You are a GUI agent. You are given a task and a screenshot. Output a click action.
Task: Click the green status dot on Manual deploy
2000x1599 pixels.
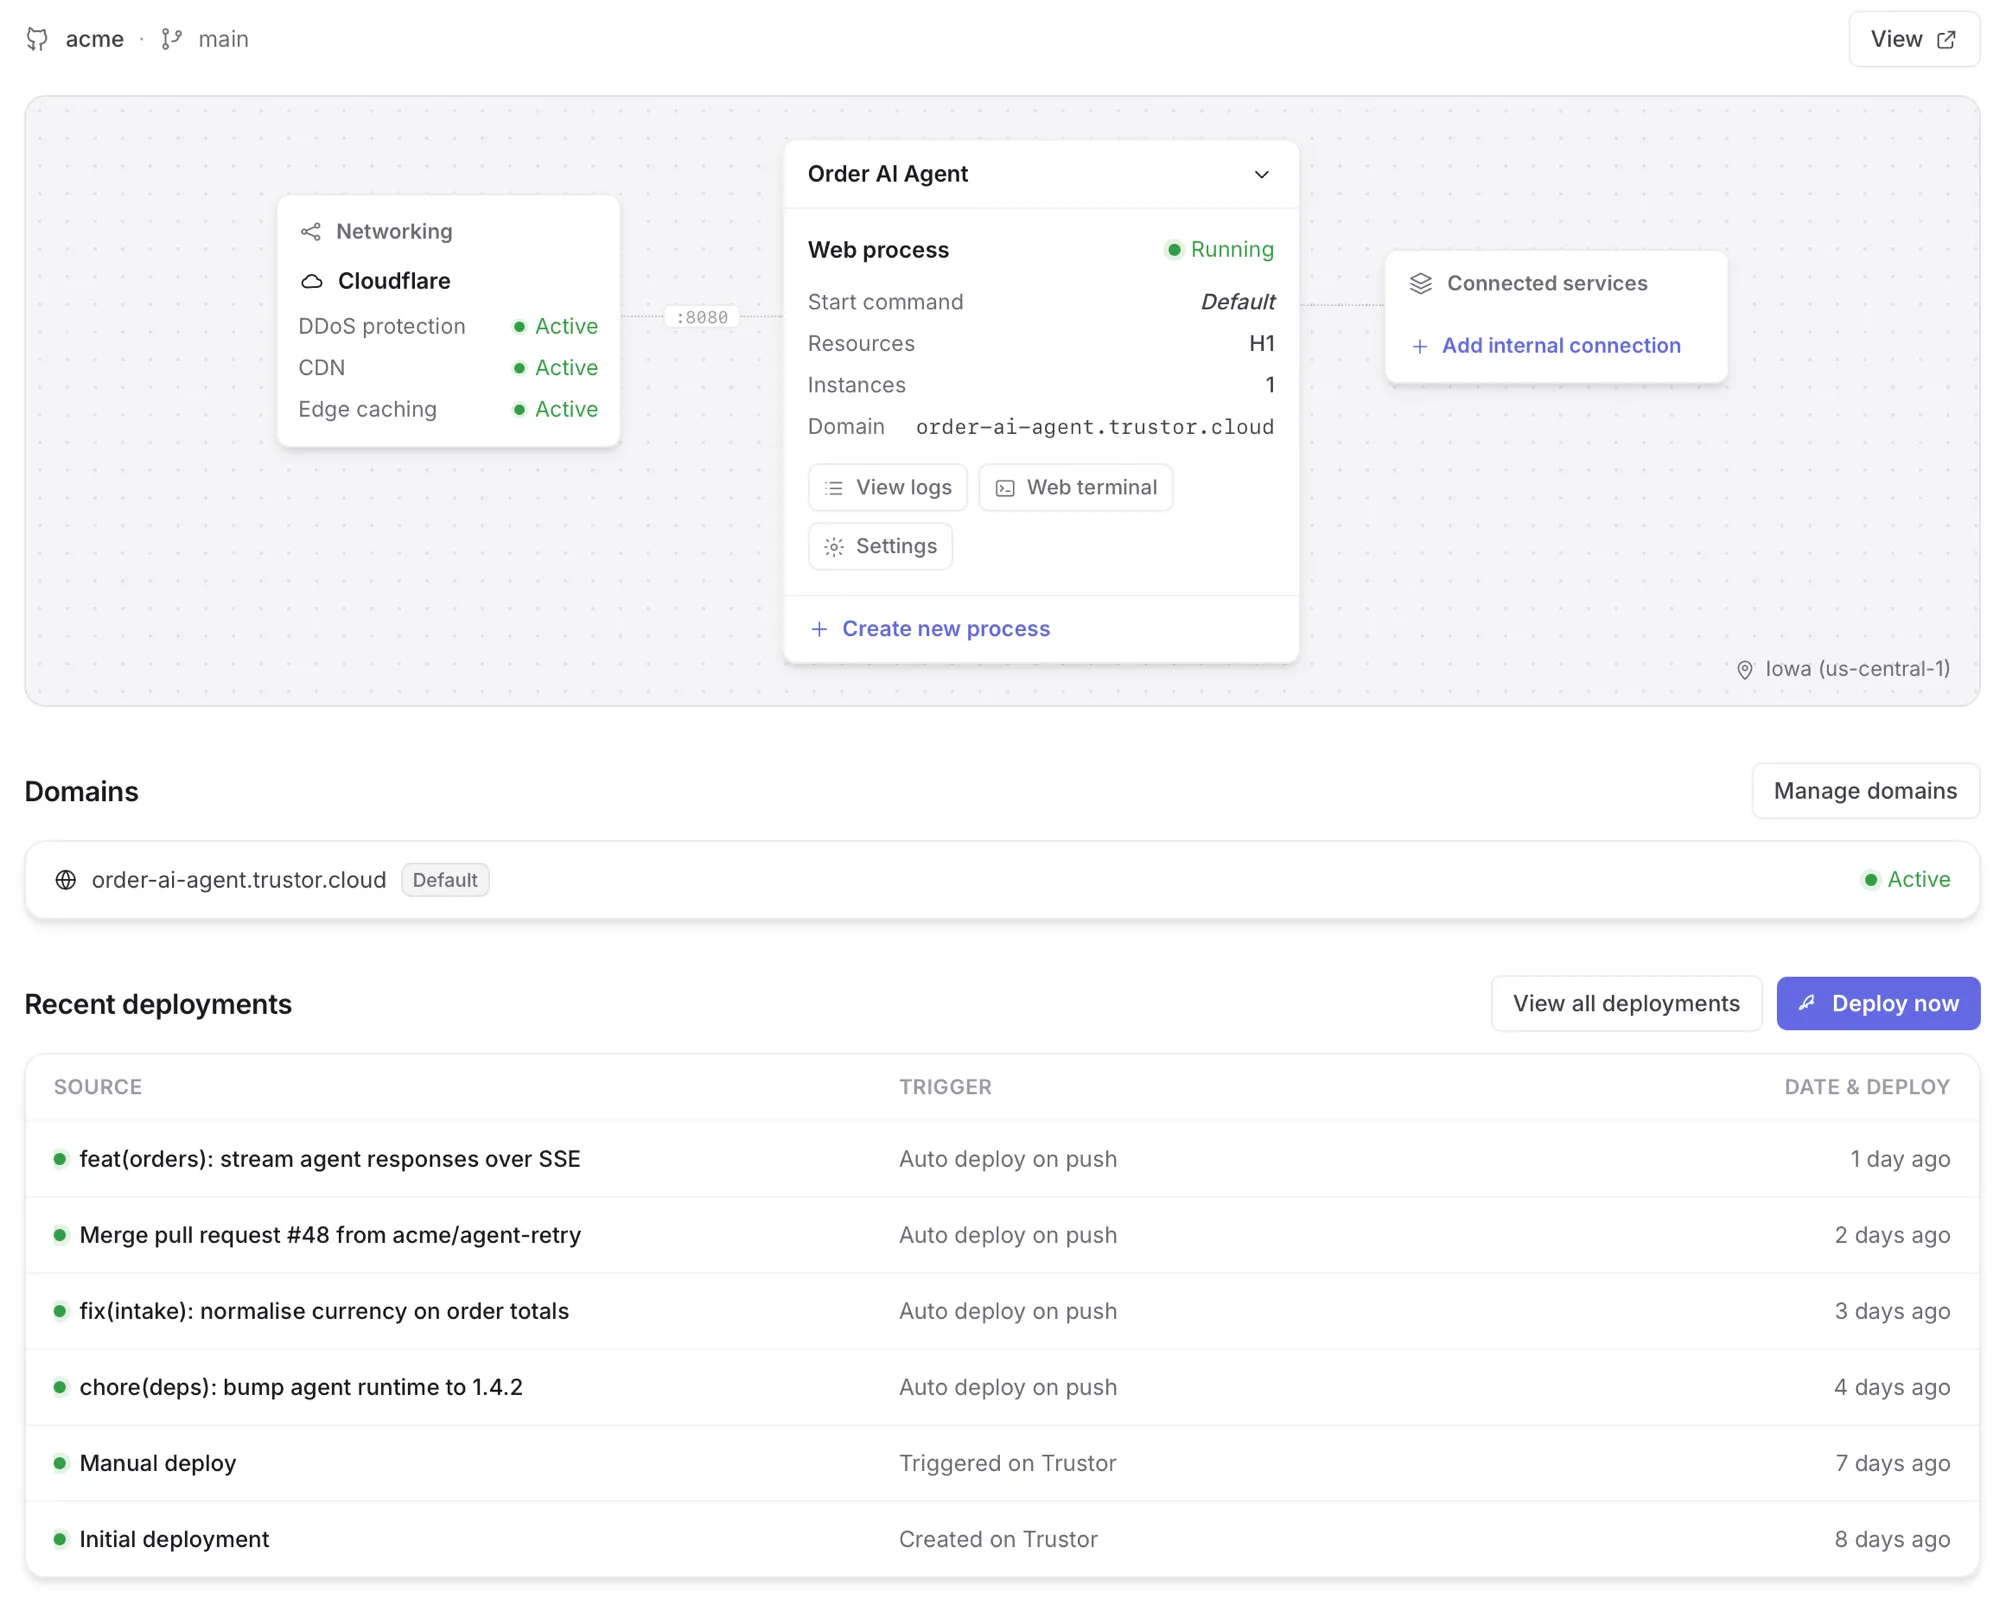coord(60,1464)
